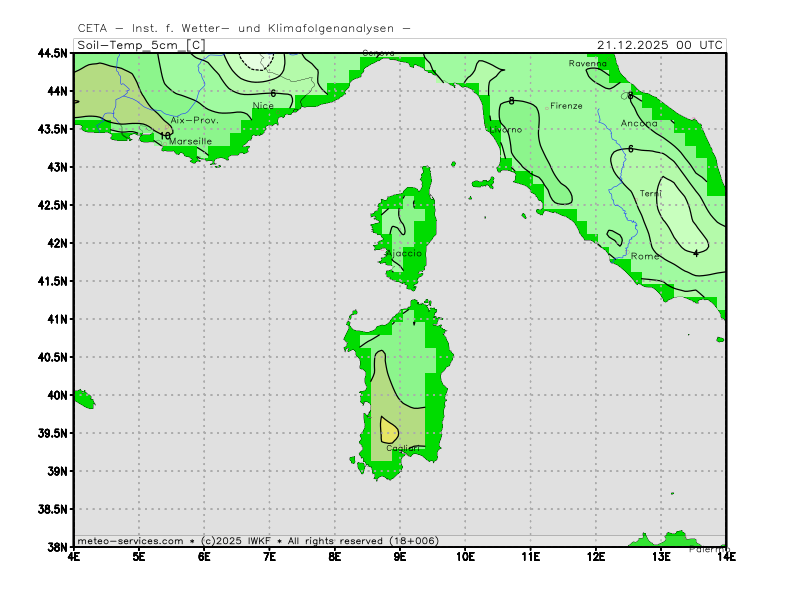
Task: Select the Terni city label
Action: click(650, 193)
